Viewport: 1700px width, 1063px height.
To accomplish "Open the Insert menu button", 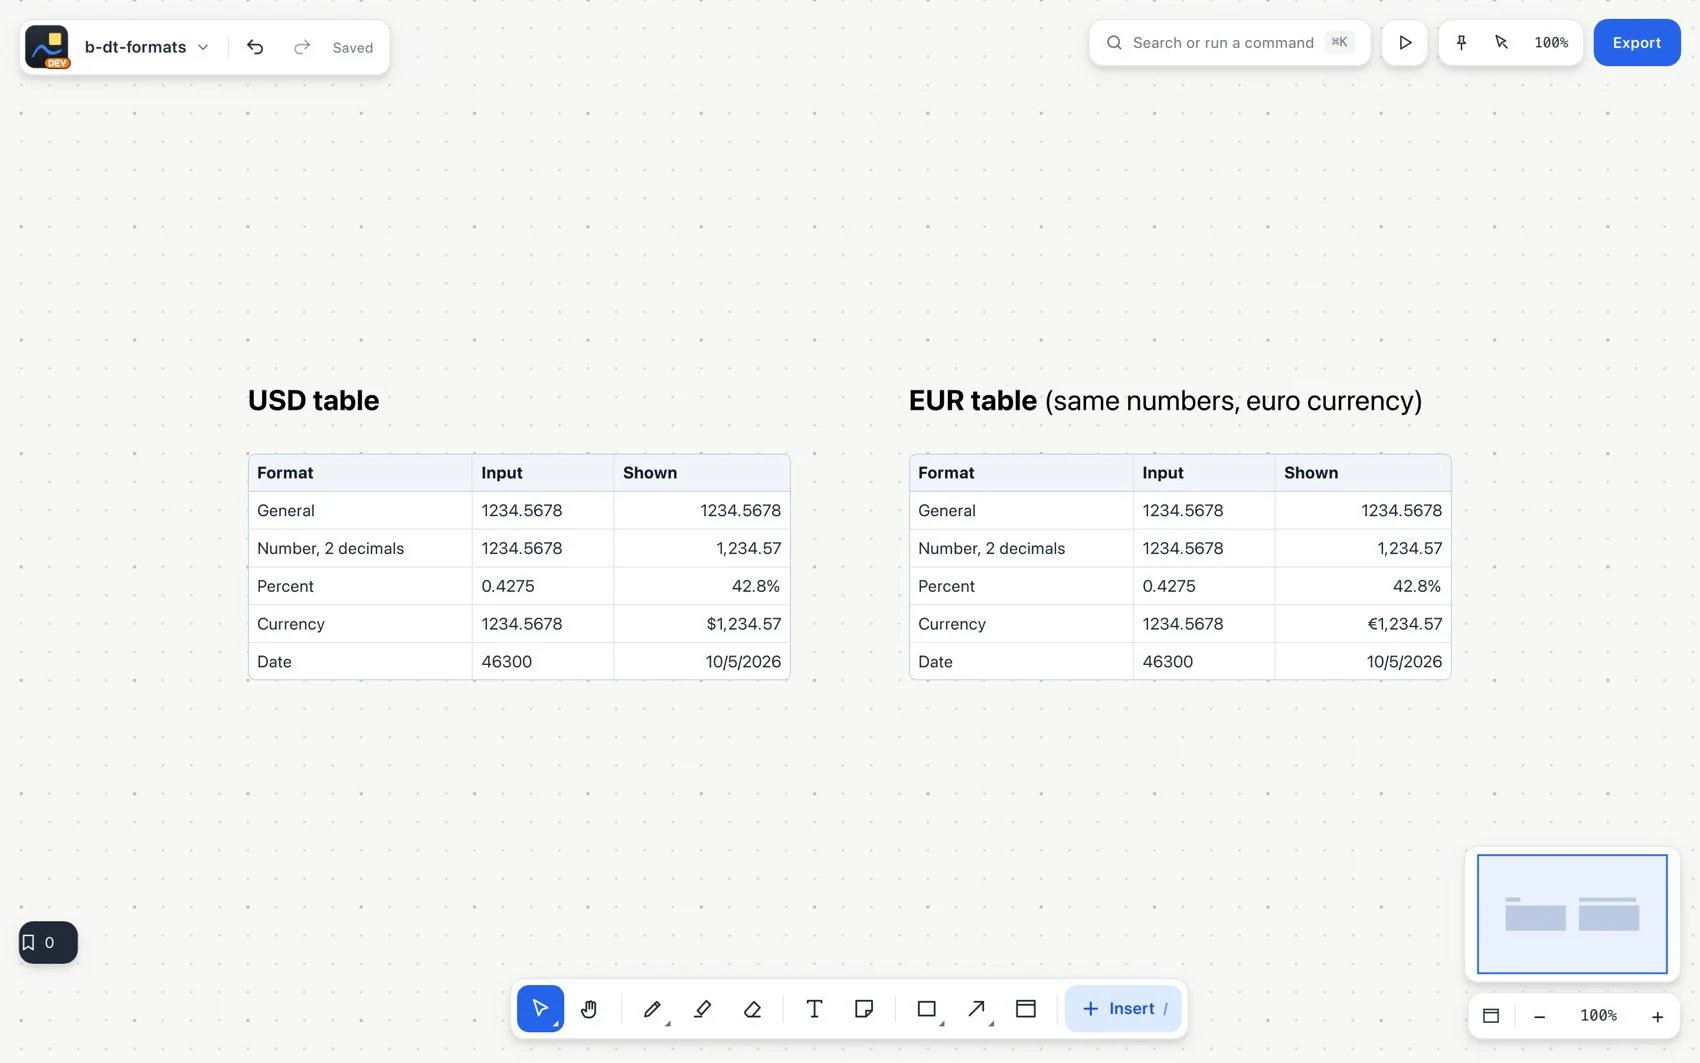I will (1124, 1009).
